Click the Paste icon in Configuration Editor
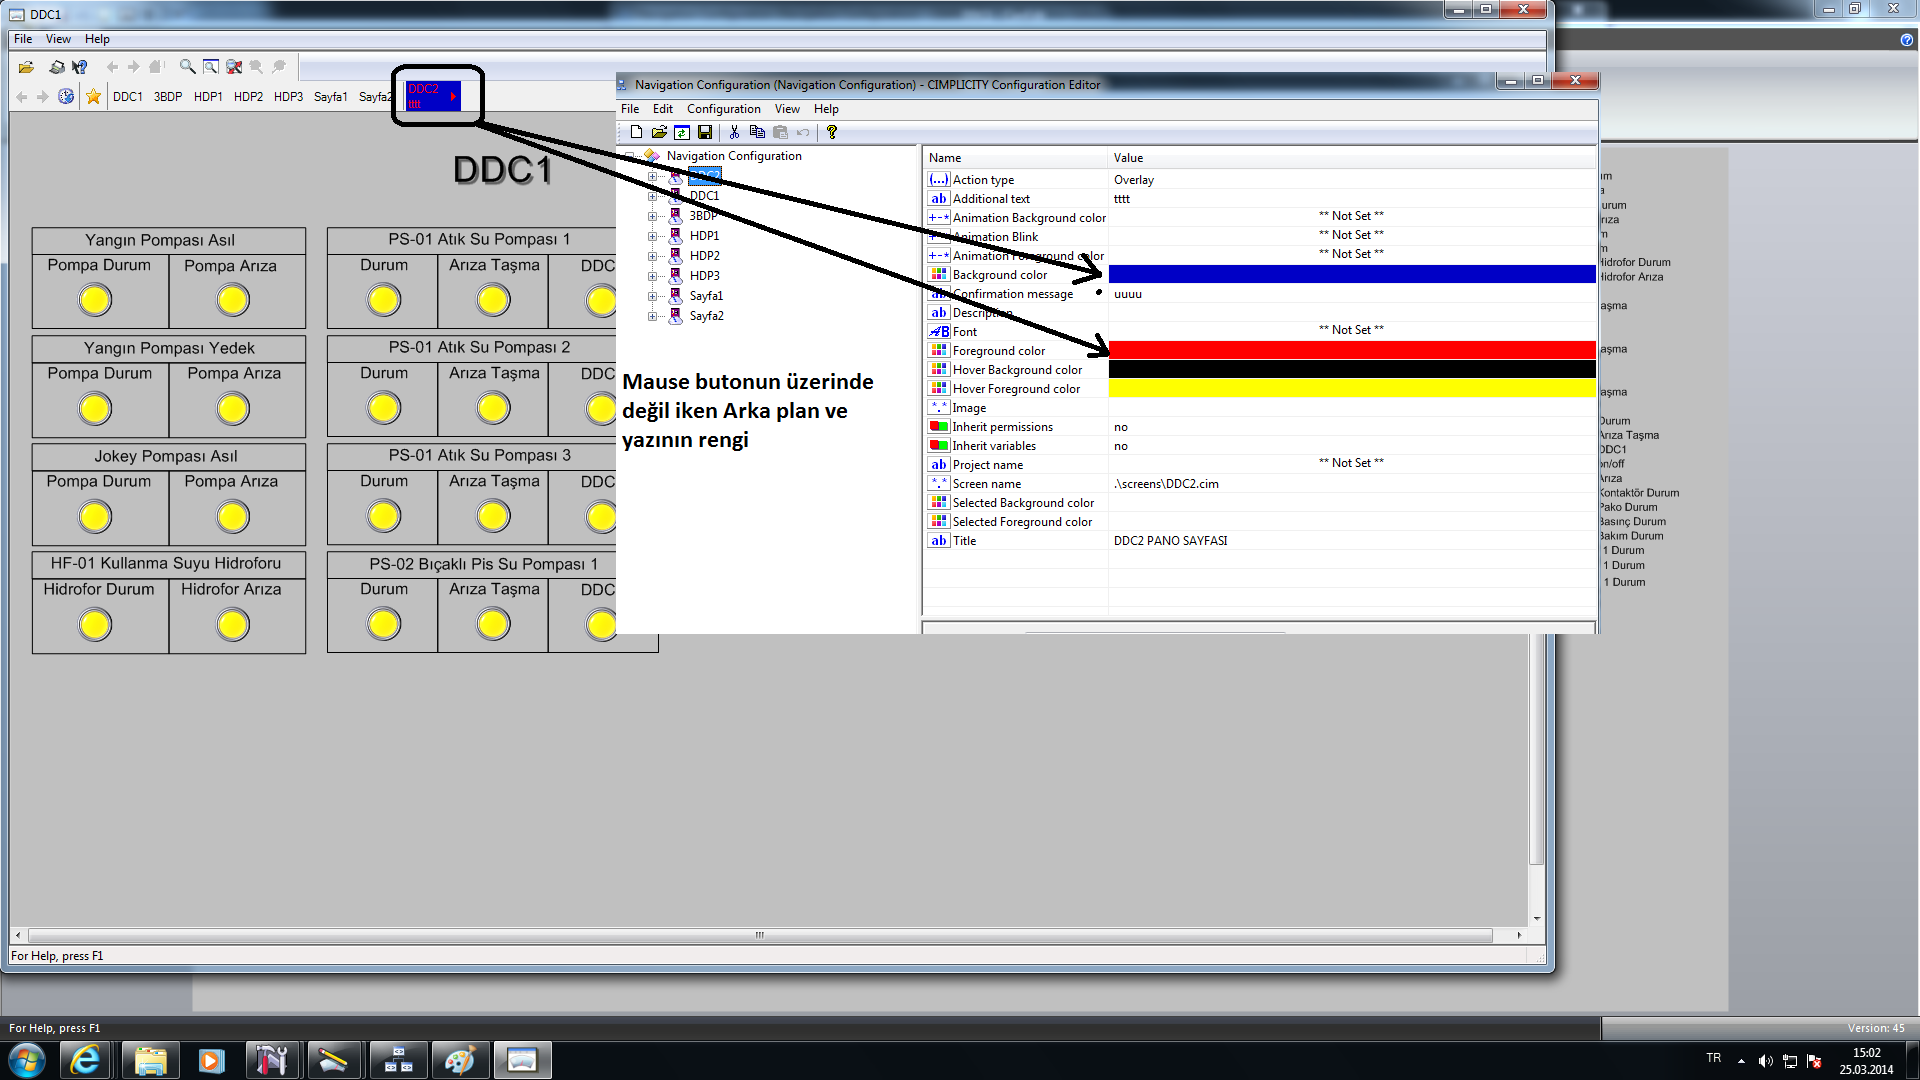The height and width of the screenshot is (1080, 1920). [780, 132]
